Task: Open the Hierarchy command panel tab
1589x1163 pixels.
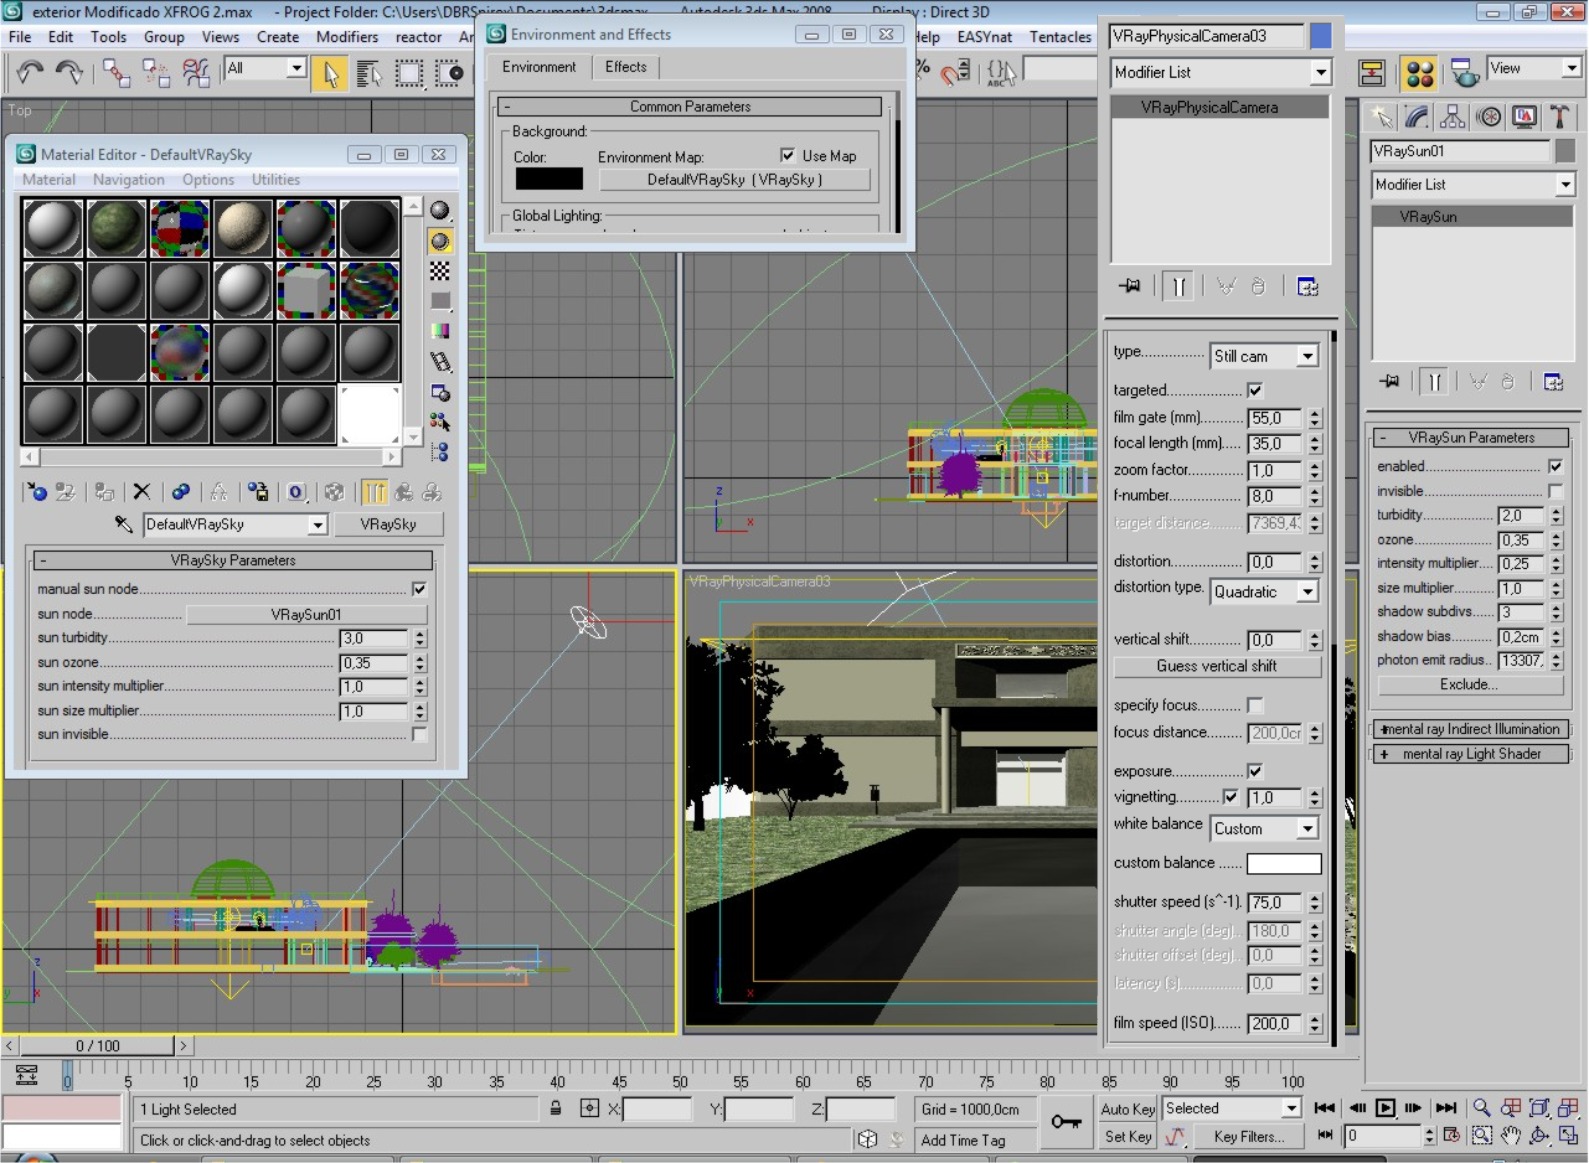Action: click(x=1452, y=118)
